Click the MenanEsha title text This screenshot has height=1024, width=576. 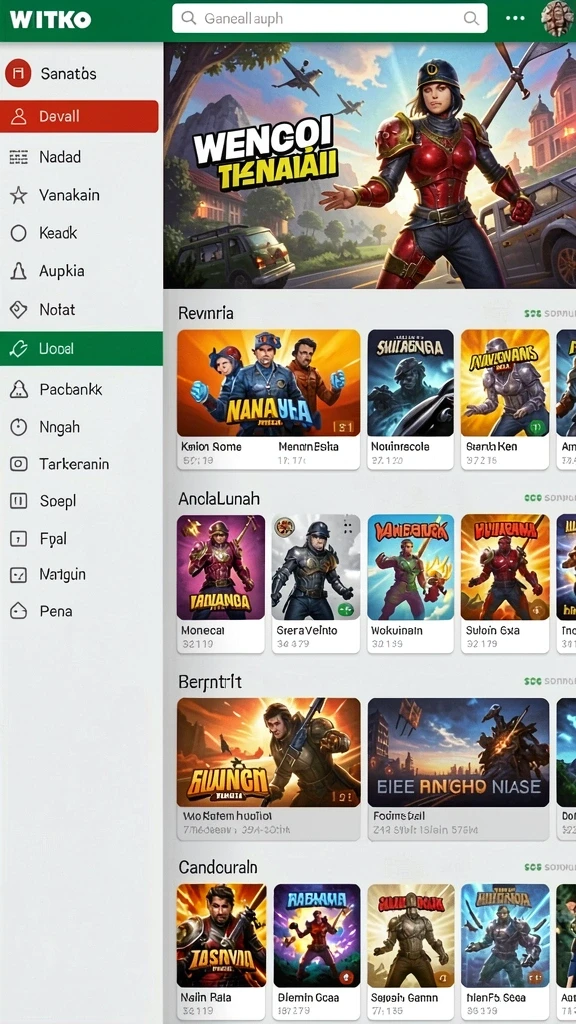pos(308,447)
